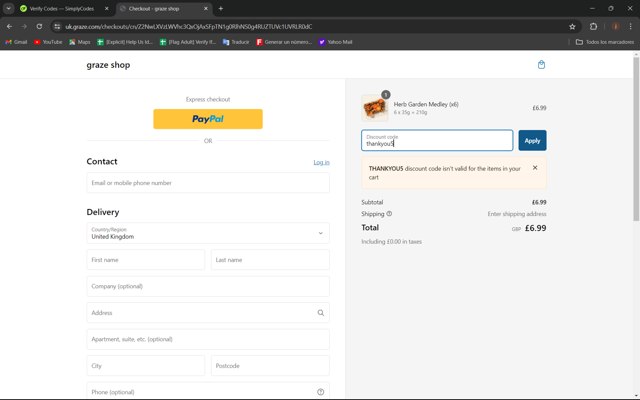
Task: Click the £6.99 total amount
Action: (x=535, y=228)
